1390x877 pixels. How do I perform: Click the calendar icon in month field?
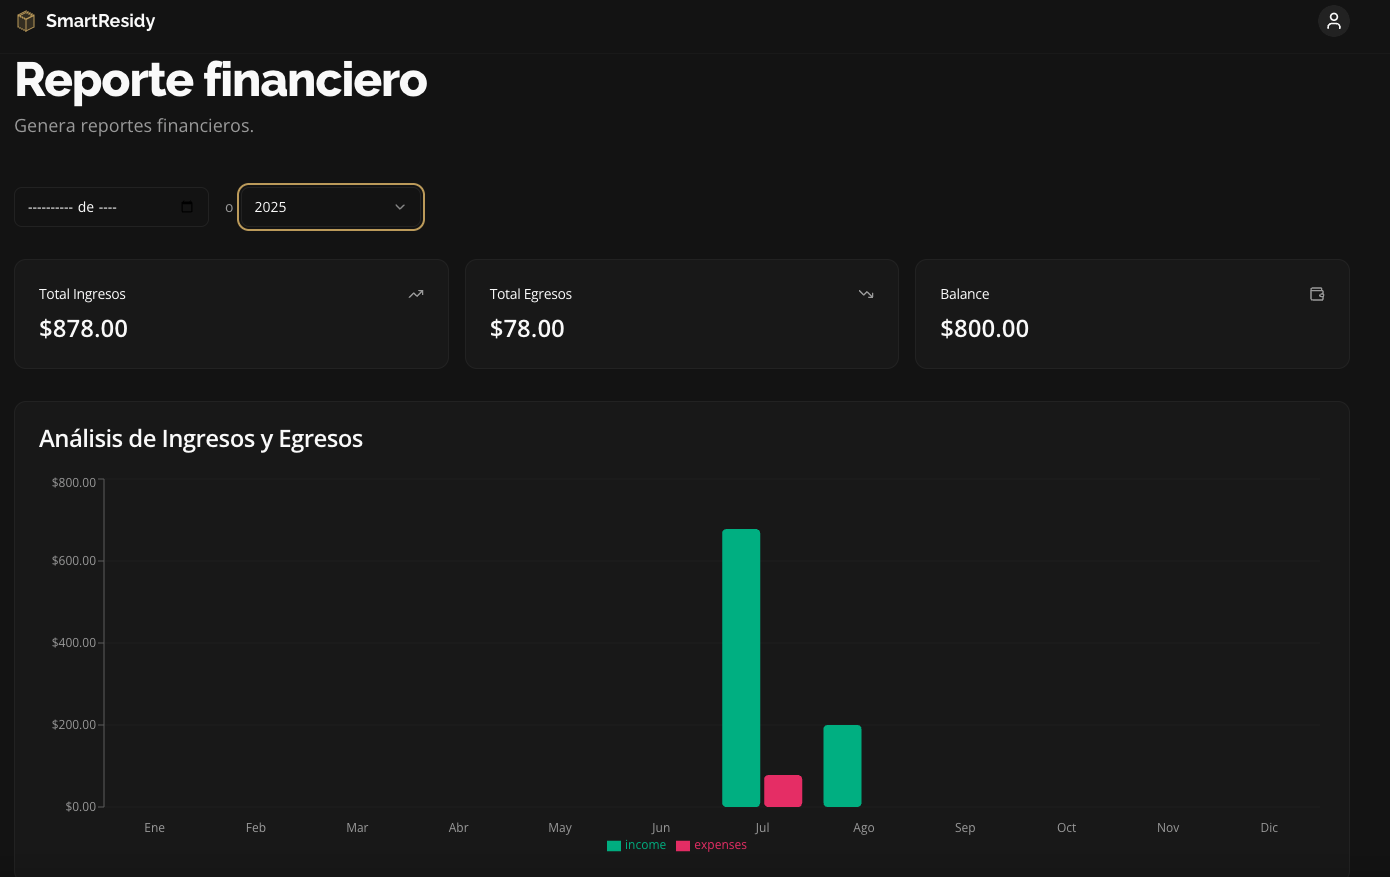pyautogui.click(x=187, y=207)
